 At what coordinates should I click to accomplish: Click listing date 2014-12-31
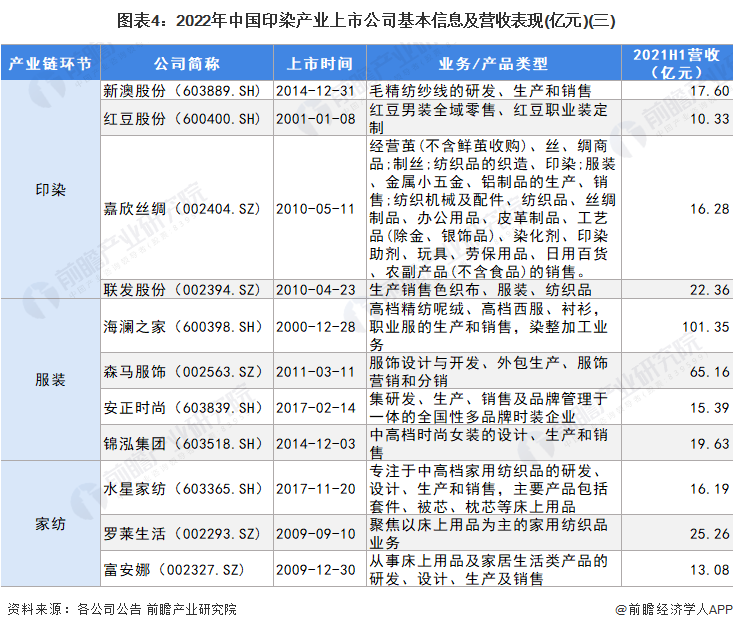316,91
